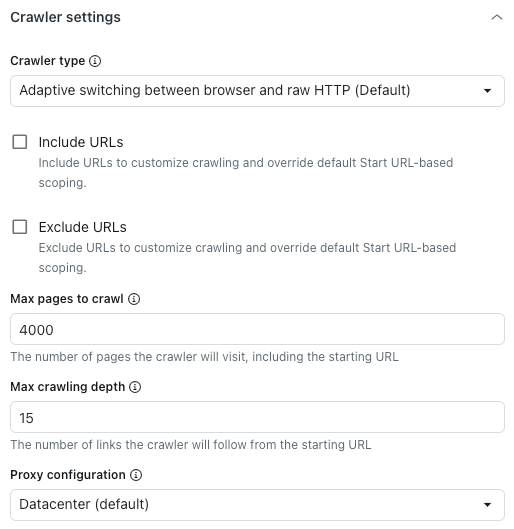Open the Crawler type dropdown

[x=257, y=91]
